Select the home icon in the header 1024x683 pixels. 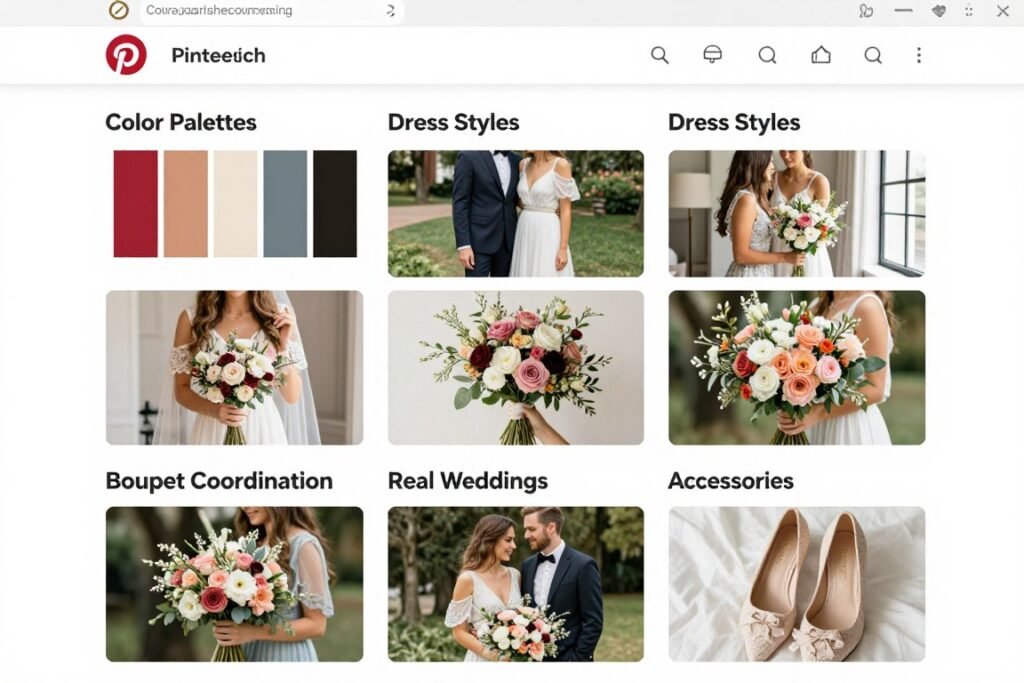pos(820,55)
